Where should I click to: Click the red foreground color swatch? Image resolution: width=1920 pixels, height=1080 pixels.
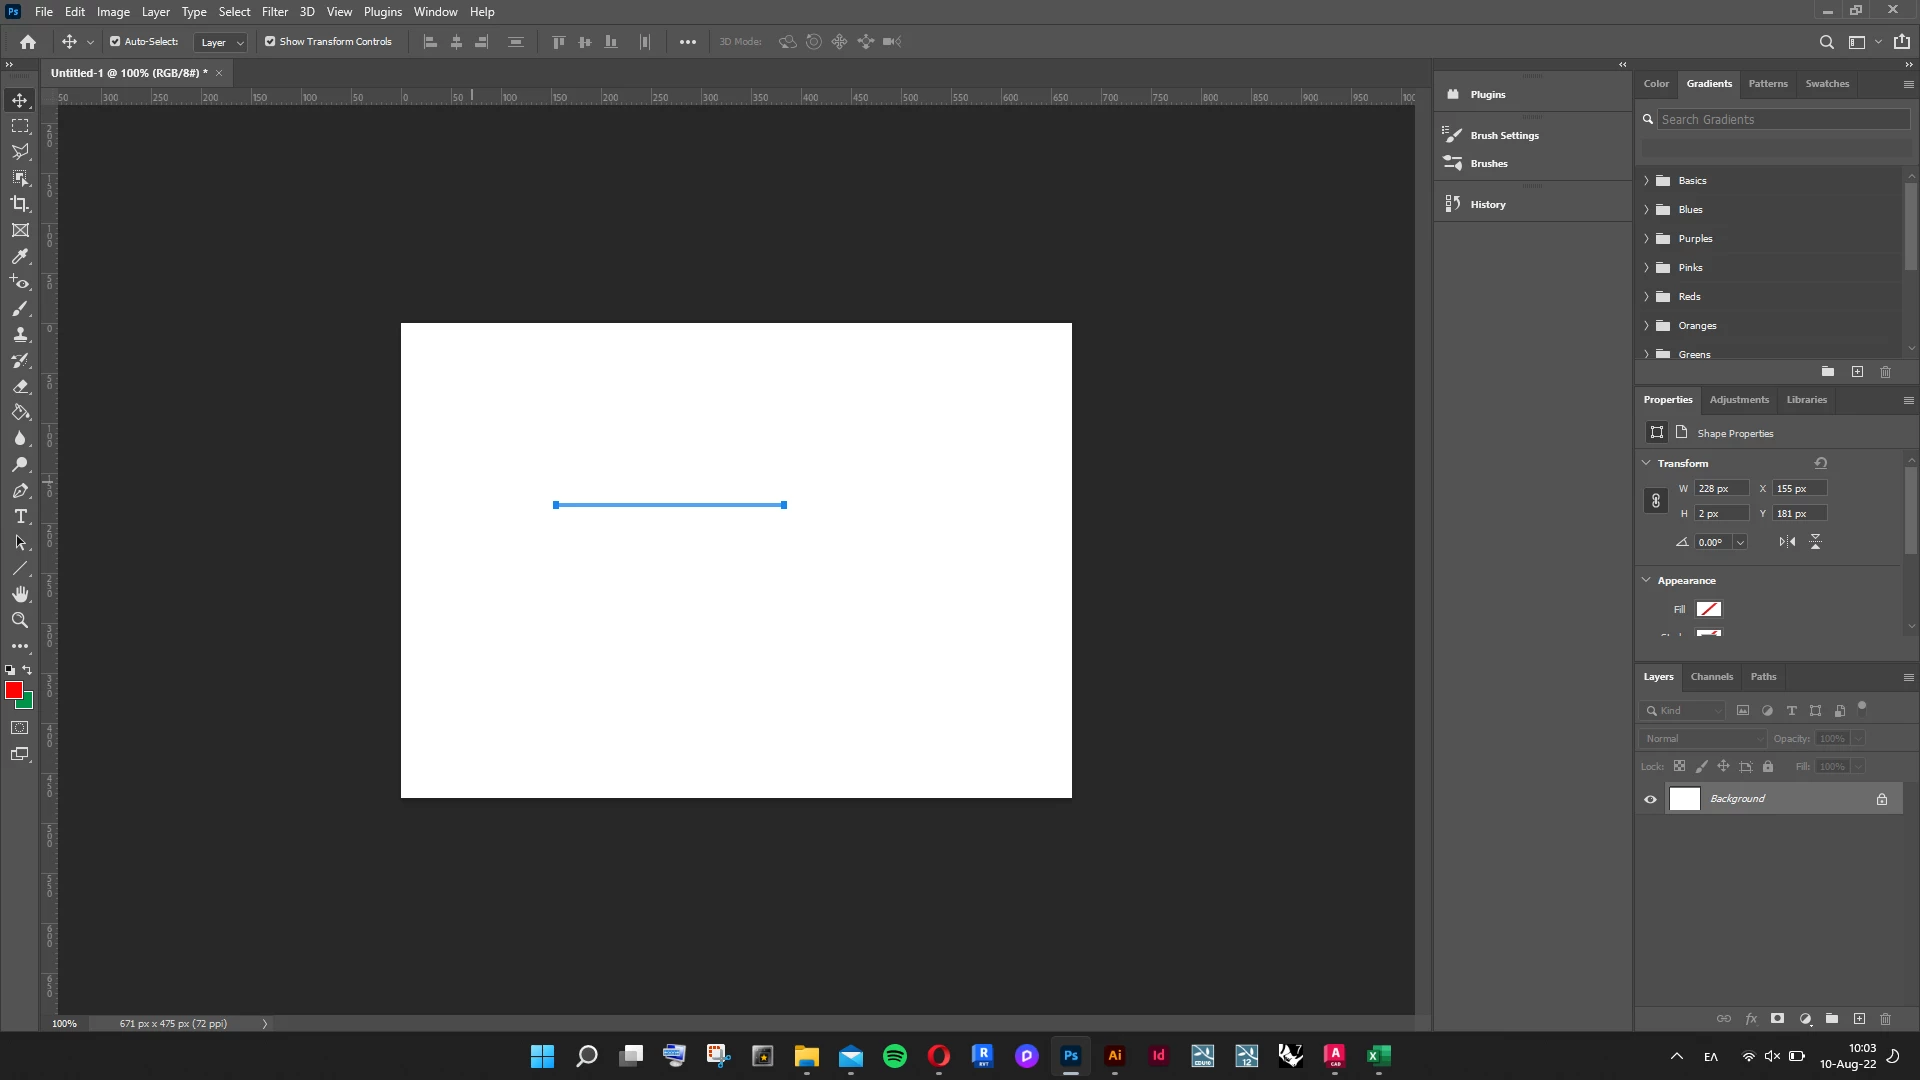tap(13, 690)
